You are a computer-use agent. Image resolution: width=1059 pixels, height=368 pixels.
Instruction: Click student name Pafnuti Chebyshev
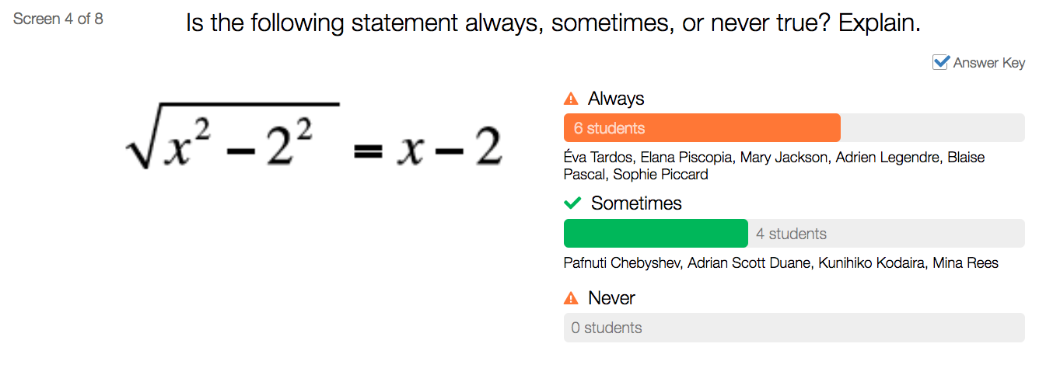pos(622,263)
